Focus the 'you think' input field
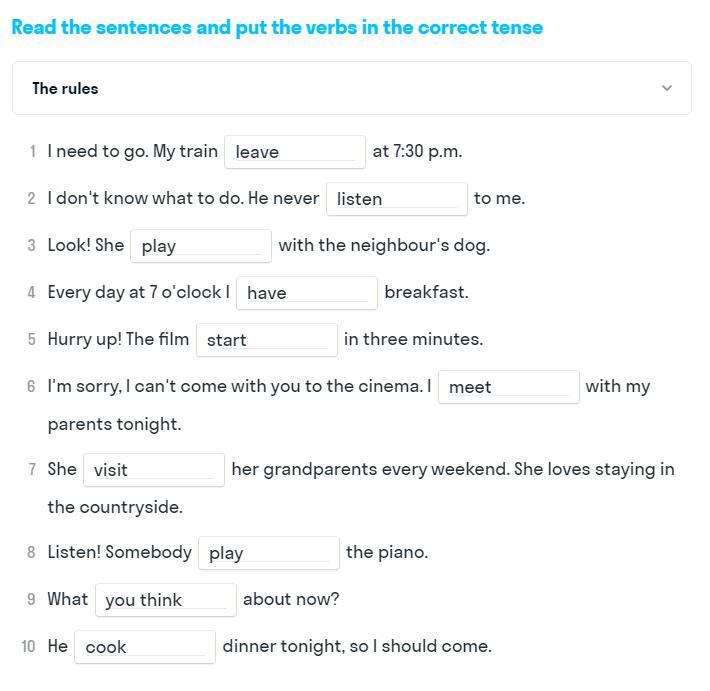Viewport: 710px width, 691px height. coord(165,600)
